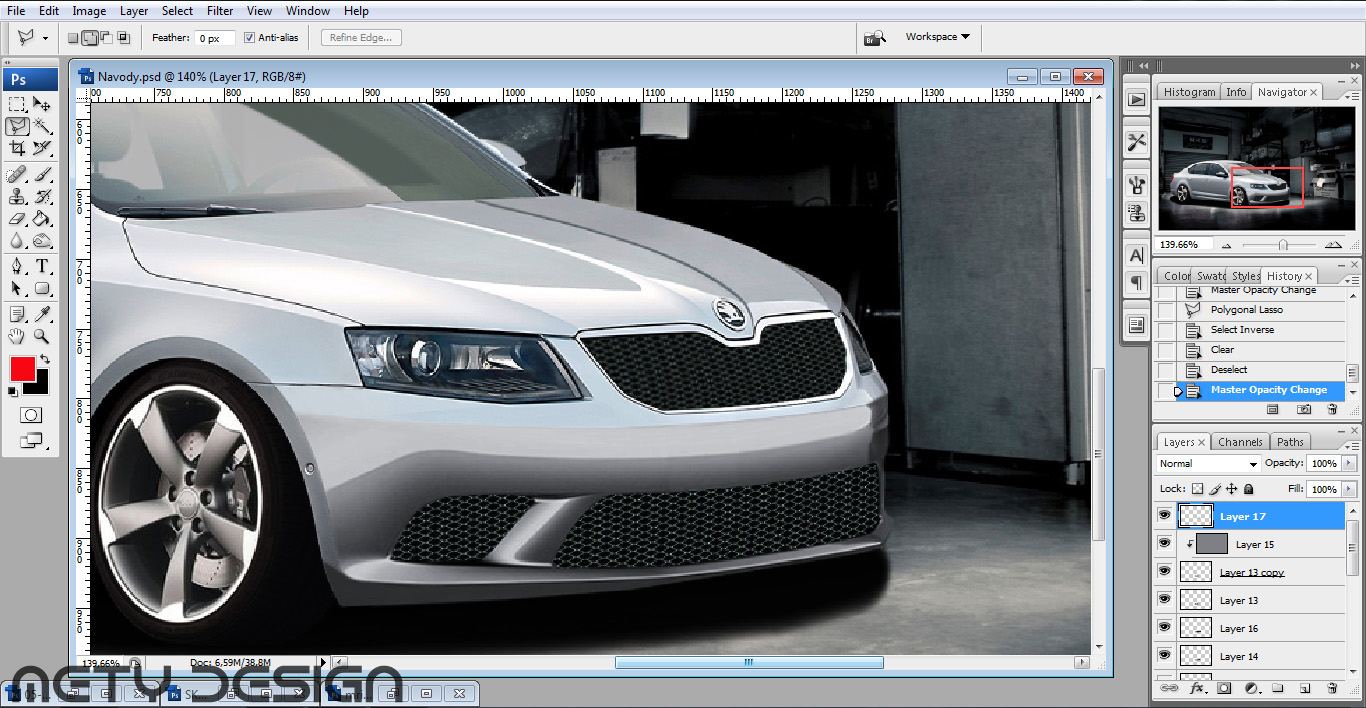Select the Brush tool
1366x708 pixels.
42,175
